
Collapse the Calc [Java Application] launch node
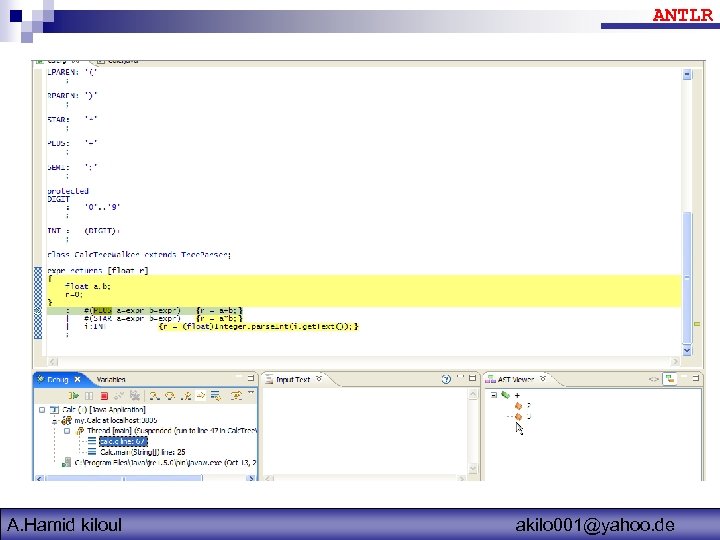tap(42, 410)
